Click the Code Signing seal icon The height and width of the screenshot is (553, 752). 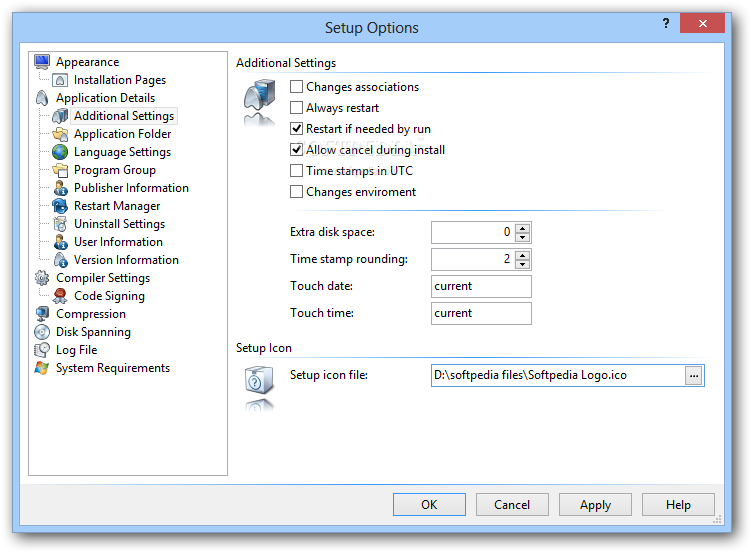pyautogui.click(x=60, y=296)
